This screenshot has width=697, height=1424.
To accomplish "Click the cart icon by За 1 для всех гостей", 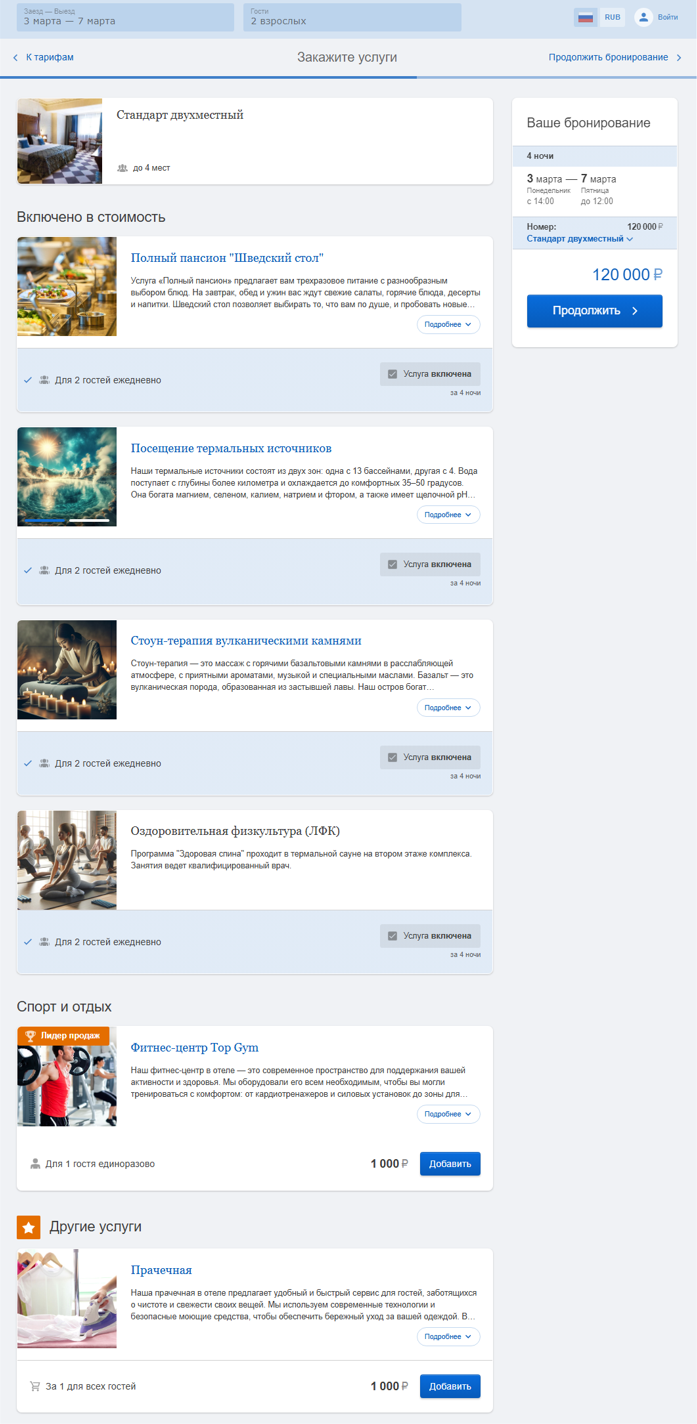I will pos(36,1387).
